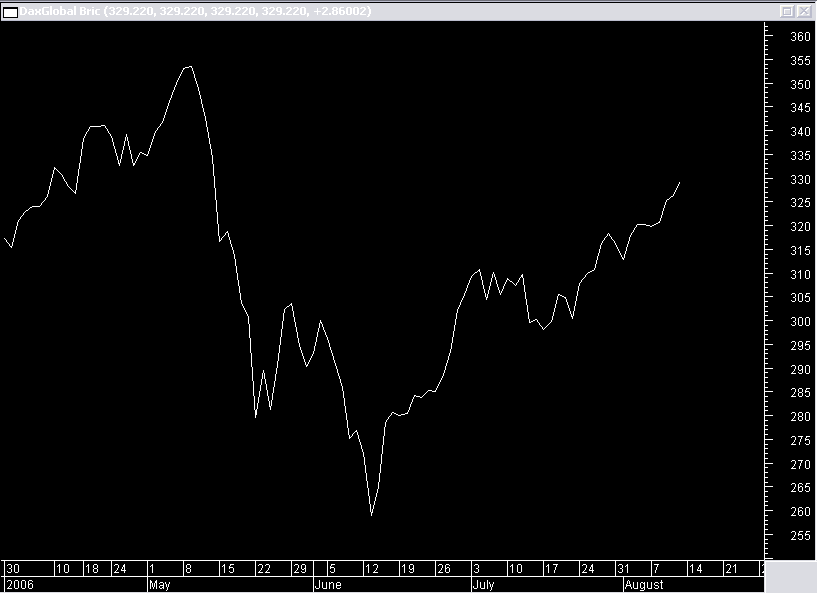Click the final data point of price line

(x=679, y=182)
